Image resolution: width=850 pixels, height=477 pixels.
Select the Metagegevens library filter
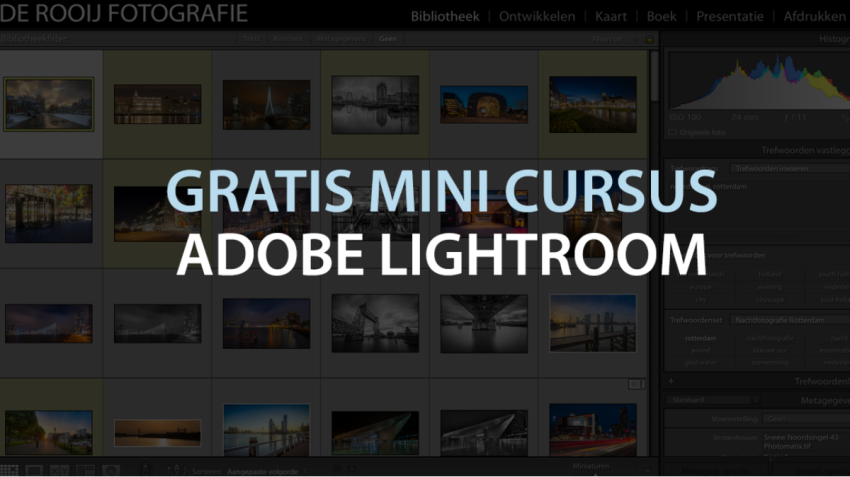point(341,39)
